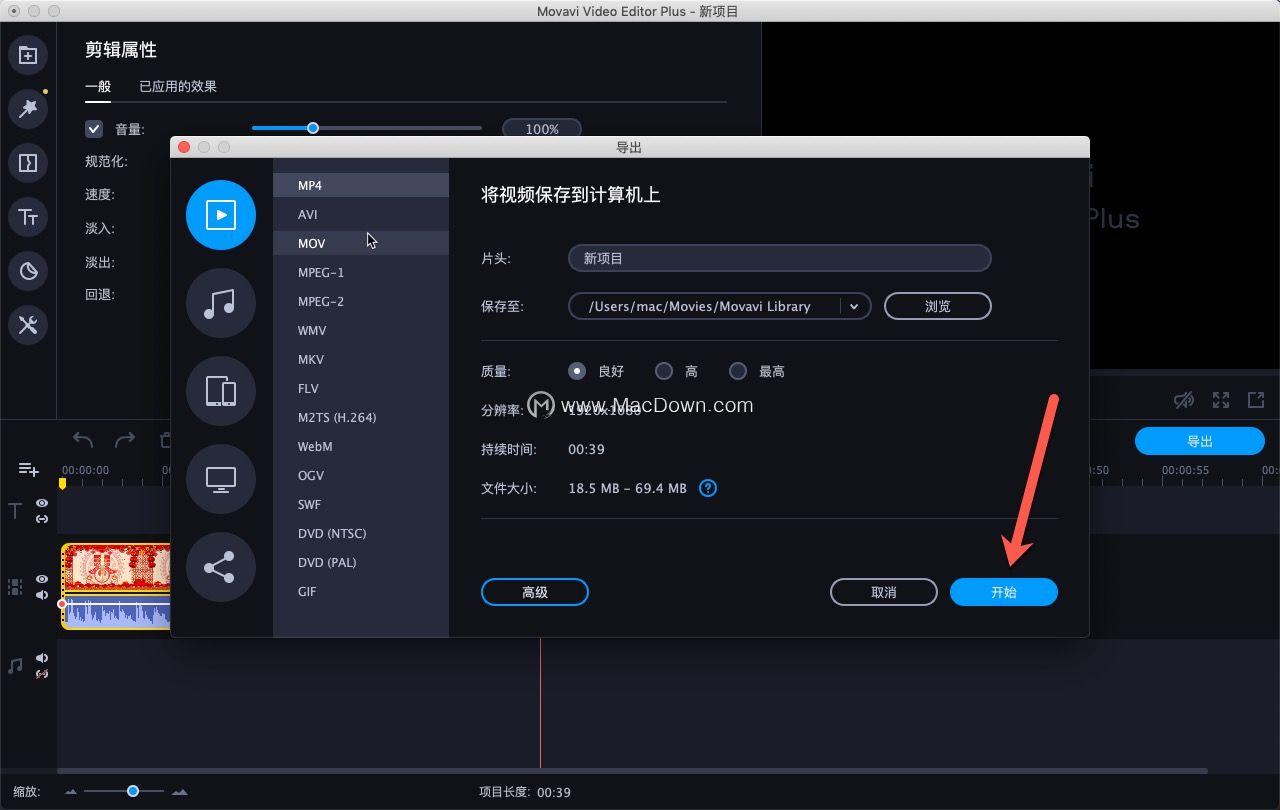Screen dimensions: 1280x810
Task: Select 良好 quality radio button
Action: 577,371
